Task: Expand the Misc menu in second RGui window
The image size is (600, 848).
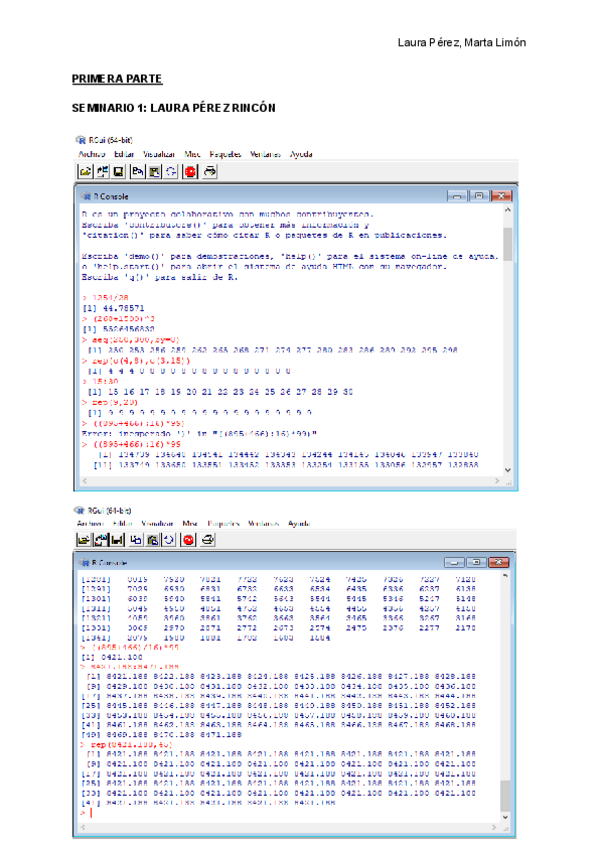Action: point(190,523)
